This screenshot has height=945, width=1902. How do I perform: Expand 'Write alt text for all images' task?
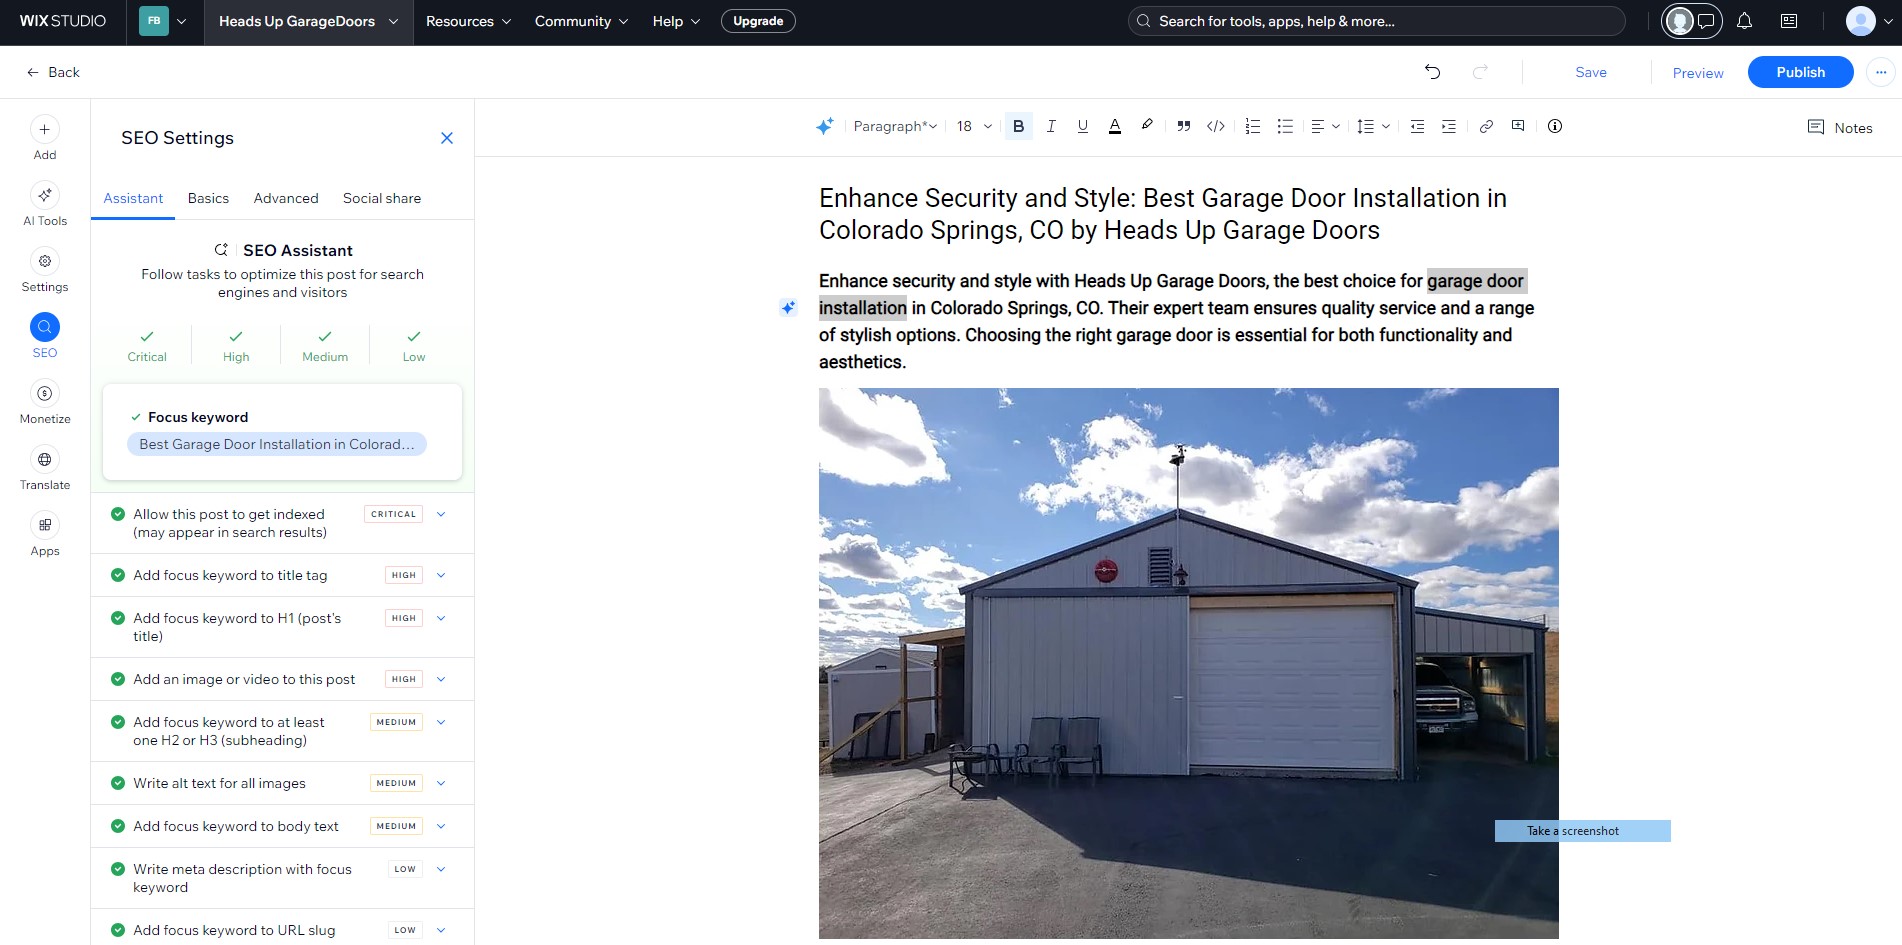click(x=441, y=783)
